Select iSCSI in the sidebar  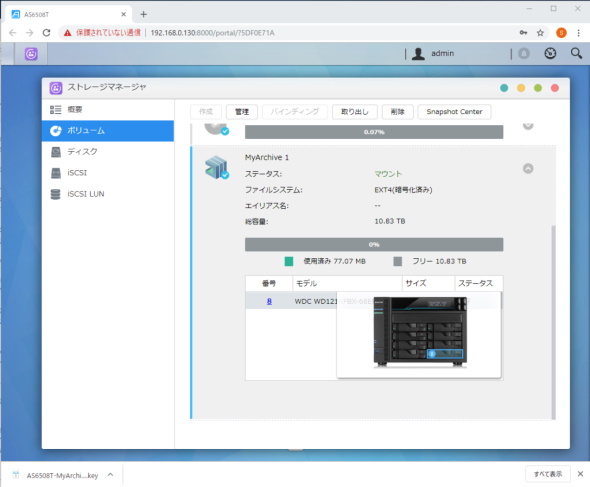(108, 173)
